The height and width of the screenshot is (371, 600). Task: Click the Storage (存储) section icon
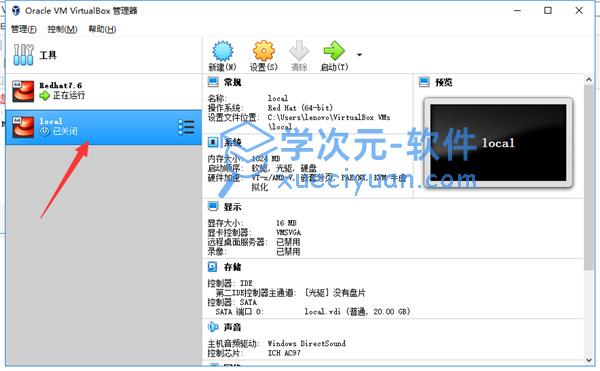point(212,267)
